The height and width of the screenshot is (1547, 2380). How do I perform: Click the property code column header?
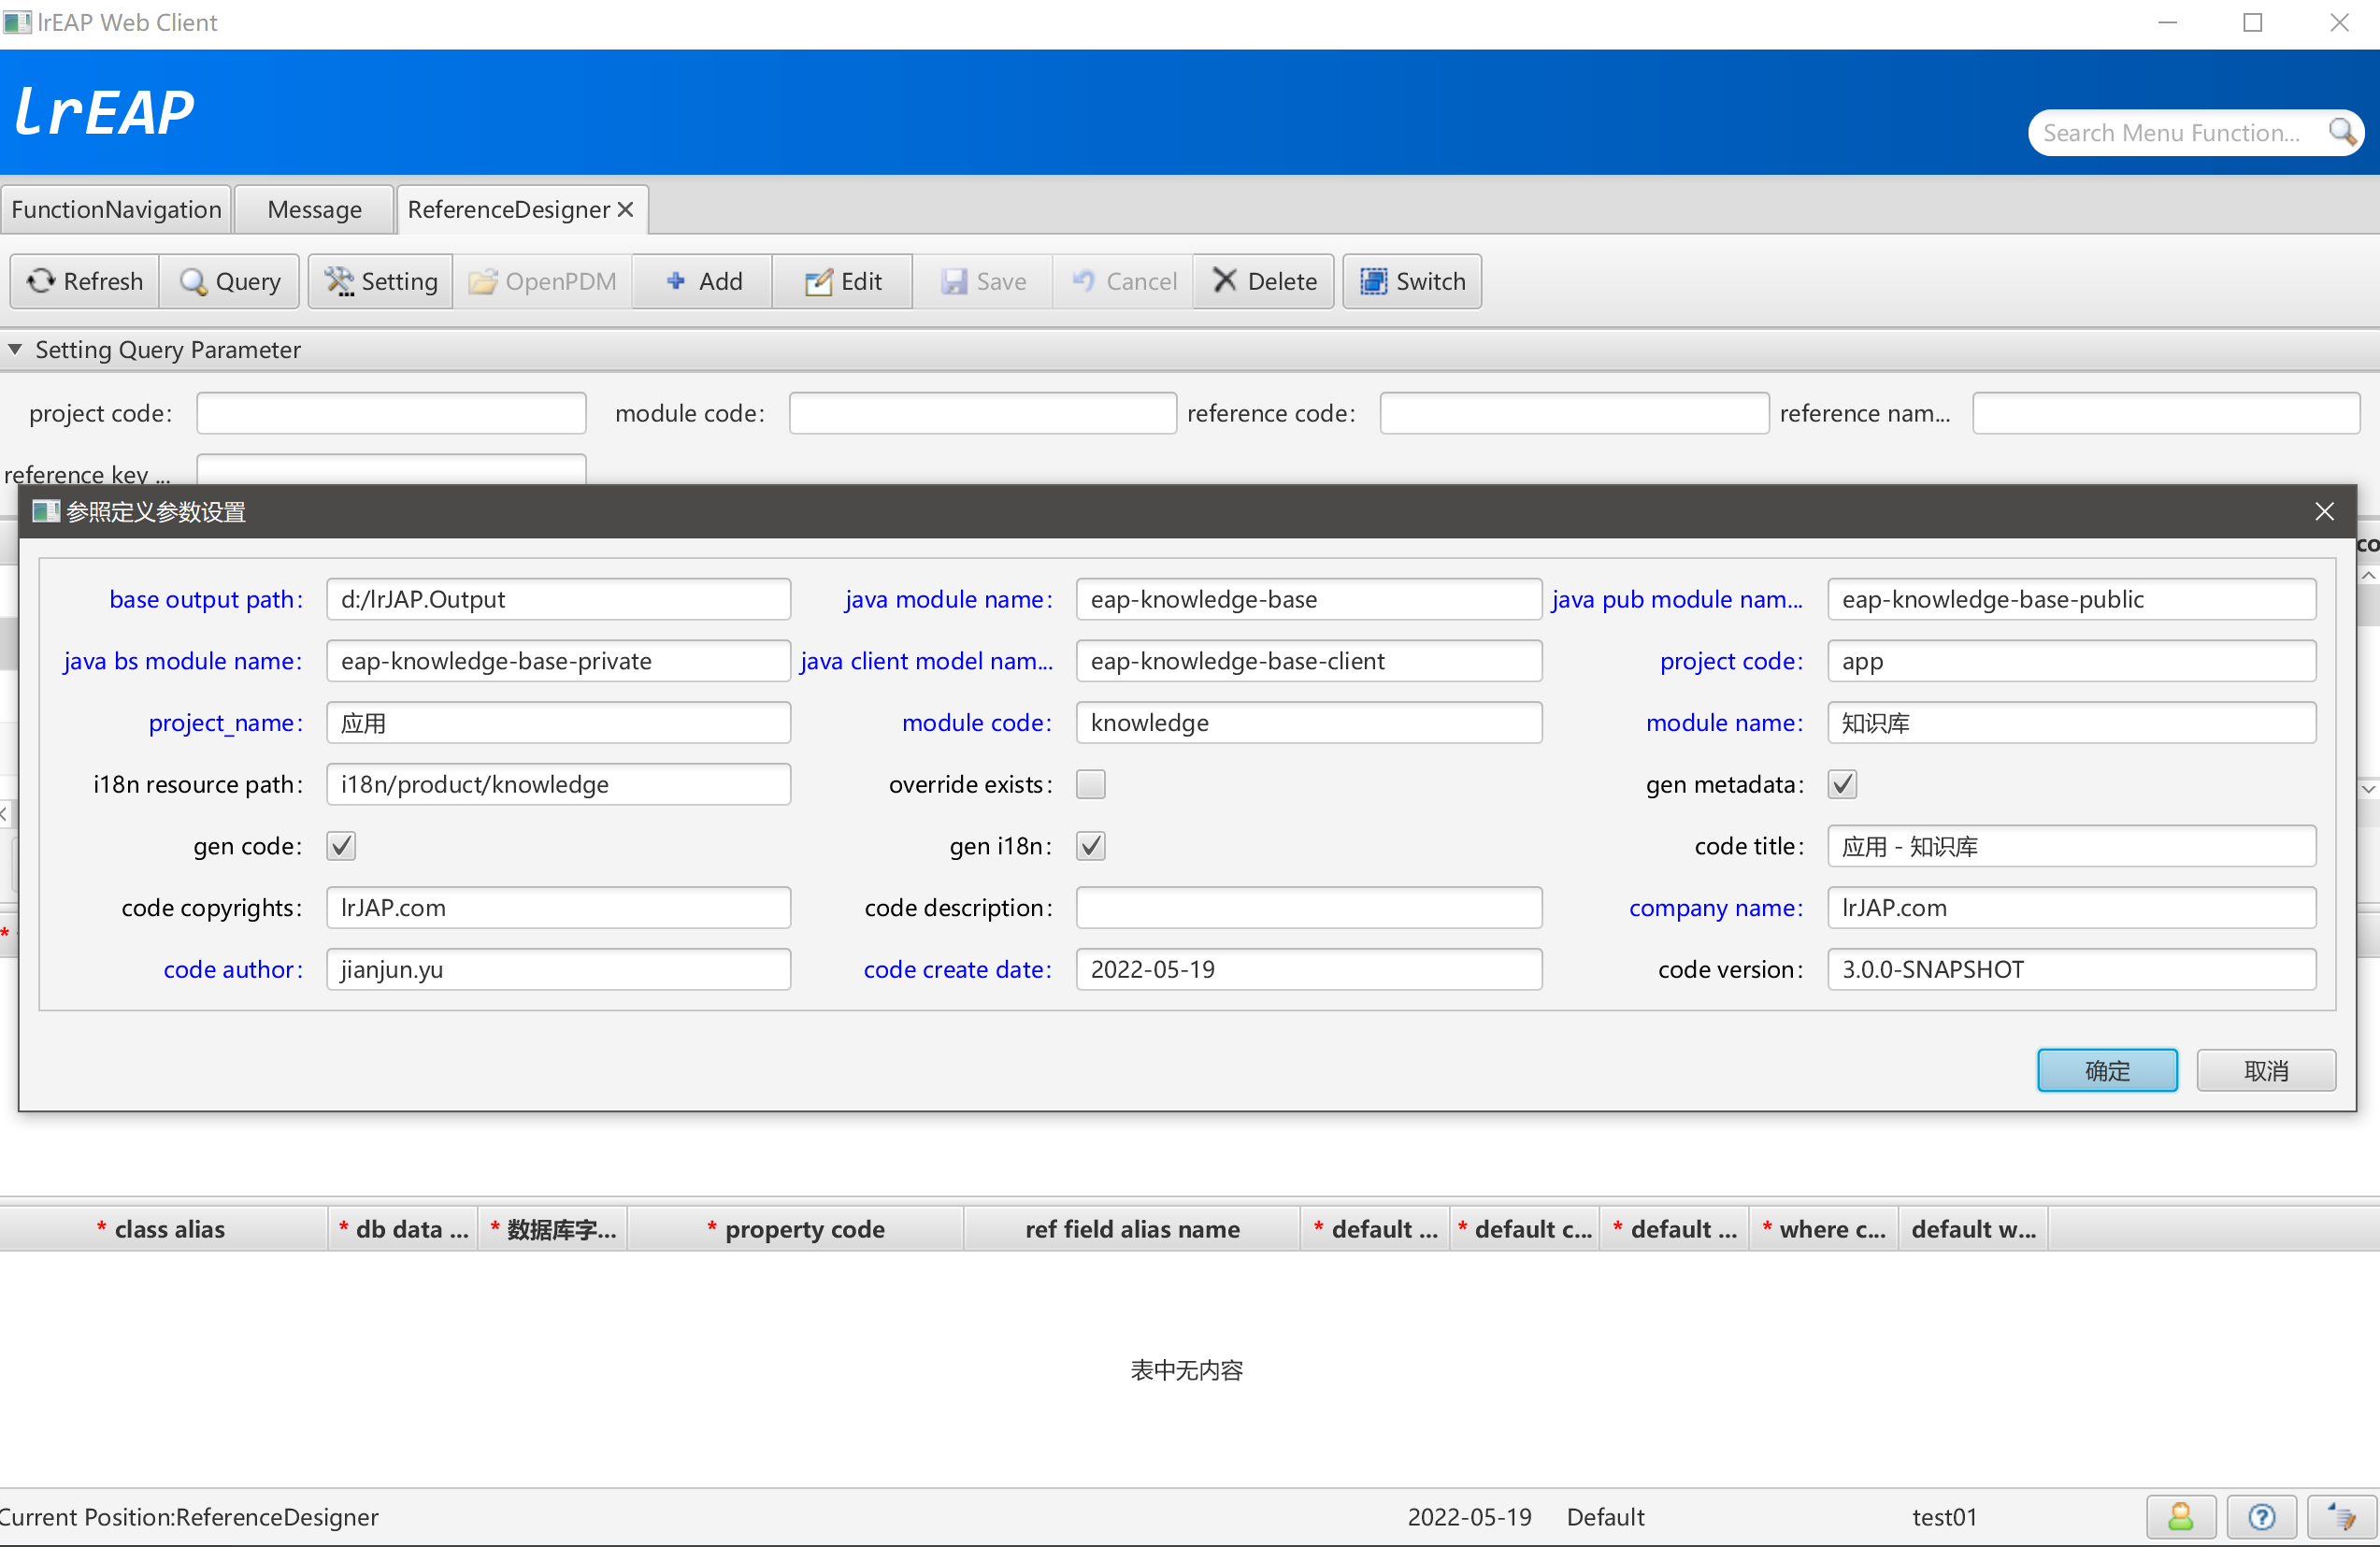click(x=796, y=1230)
